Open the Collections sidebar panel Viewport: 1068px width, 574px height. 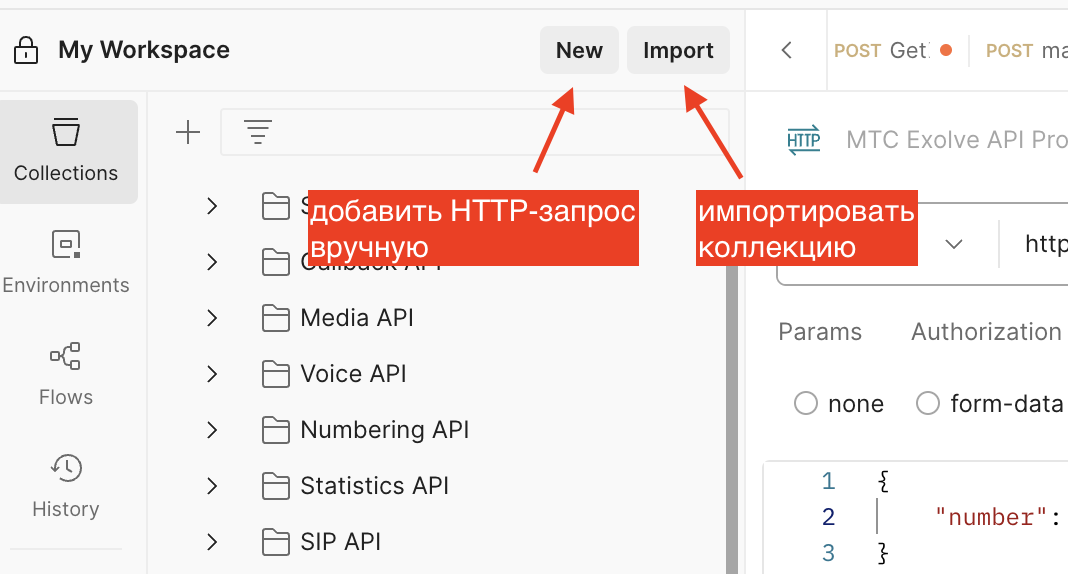point(66,151)
